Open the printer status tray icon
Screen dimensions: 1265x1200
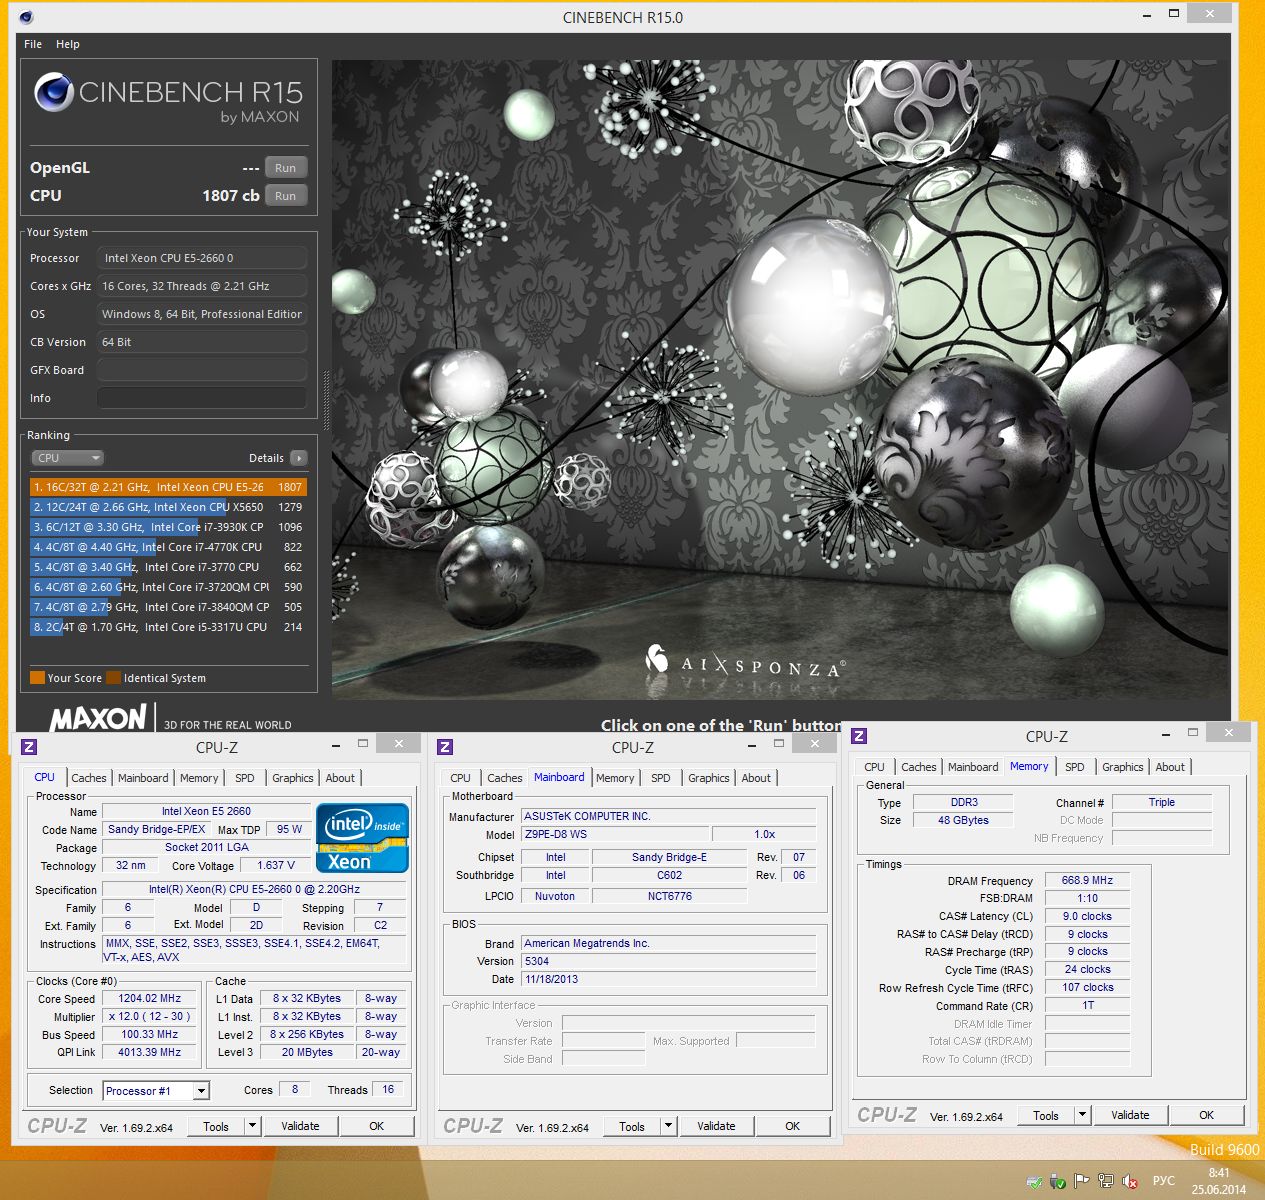[1034, 1181]
